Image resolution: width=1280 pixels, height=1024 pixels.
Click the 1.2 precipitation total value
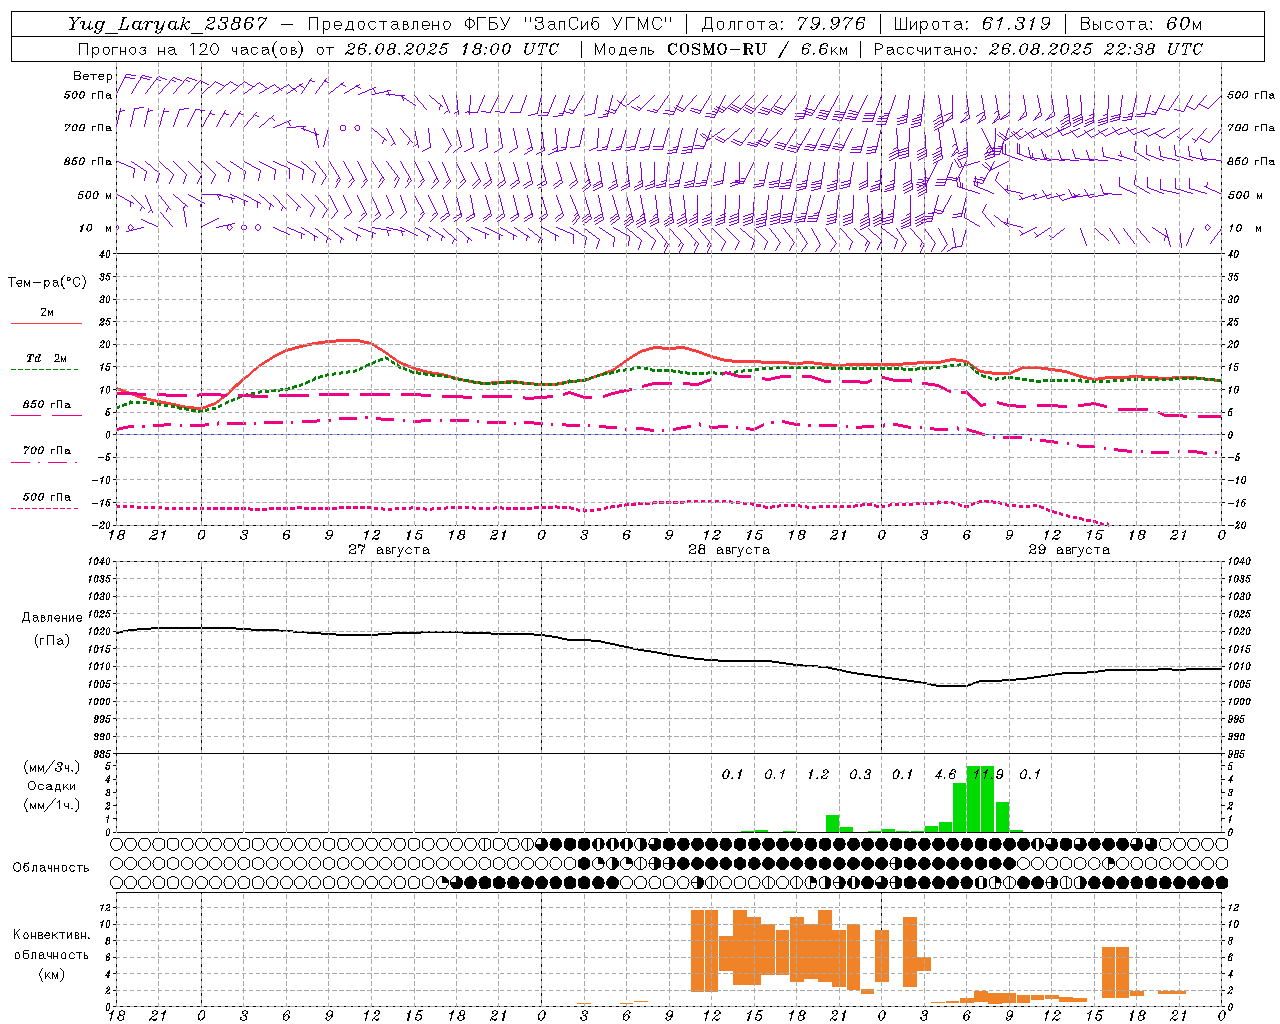tap(818, 774)
